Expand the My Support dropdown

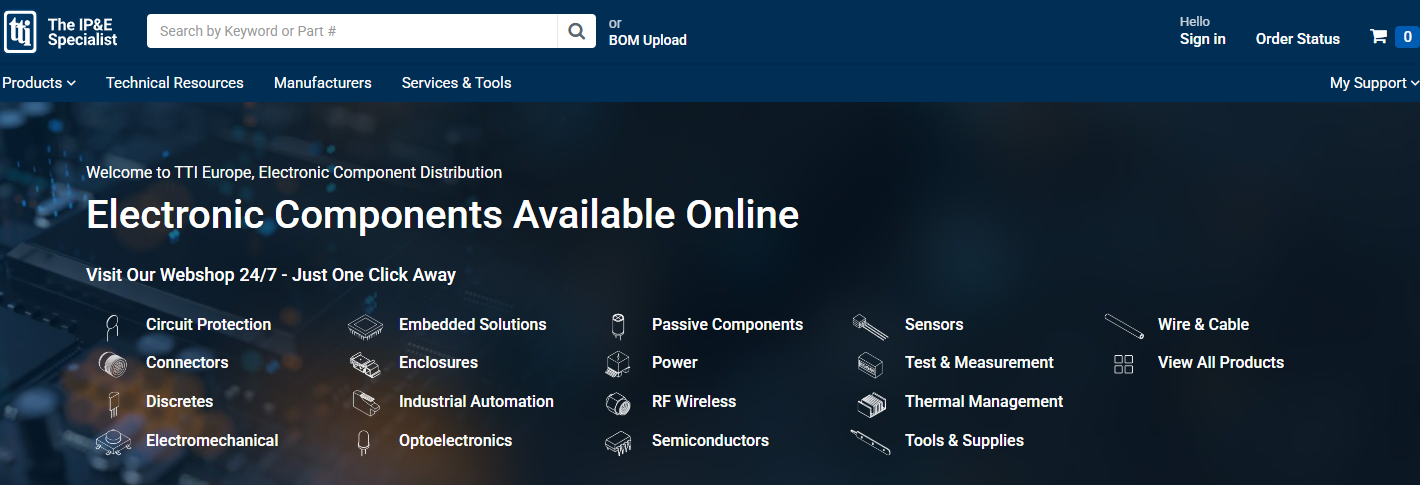[x=1373, y=83]
